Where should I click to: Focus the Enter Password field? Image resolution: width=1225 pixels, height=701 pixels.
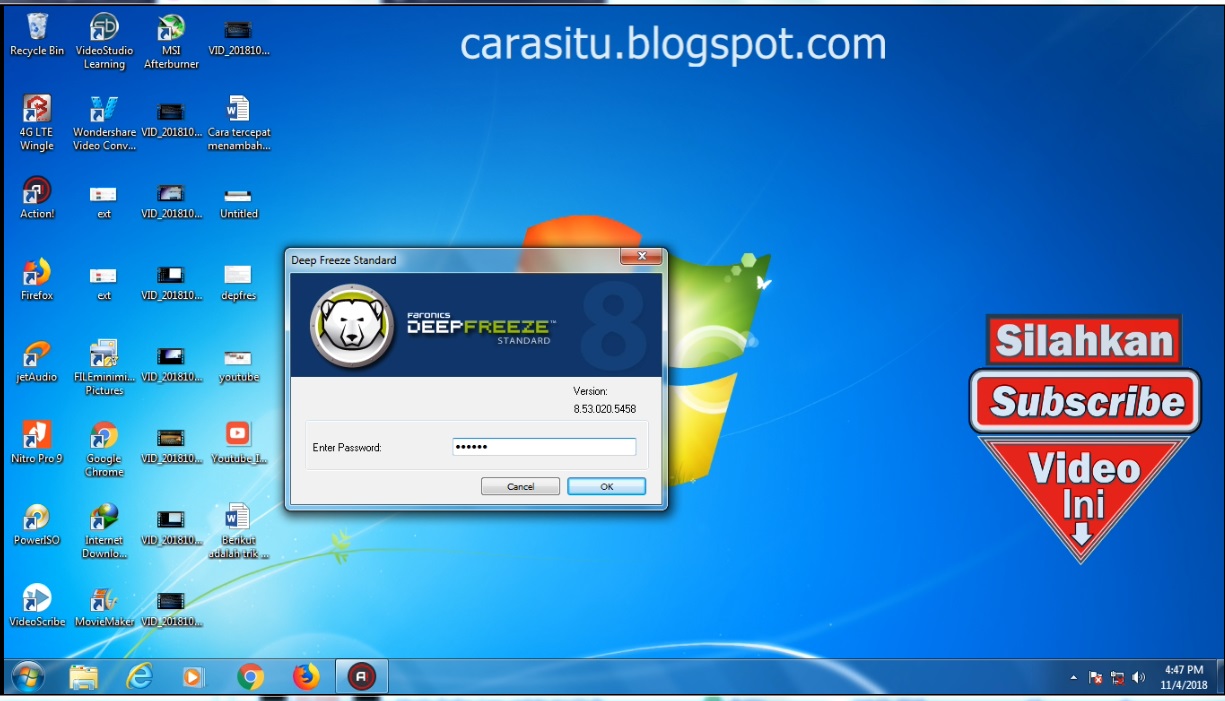[543, 447]
